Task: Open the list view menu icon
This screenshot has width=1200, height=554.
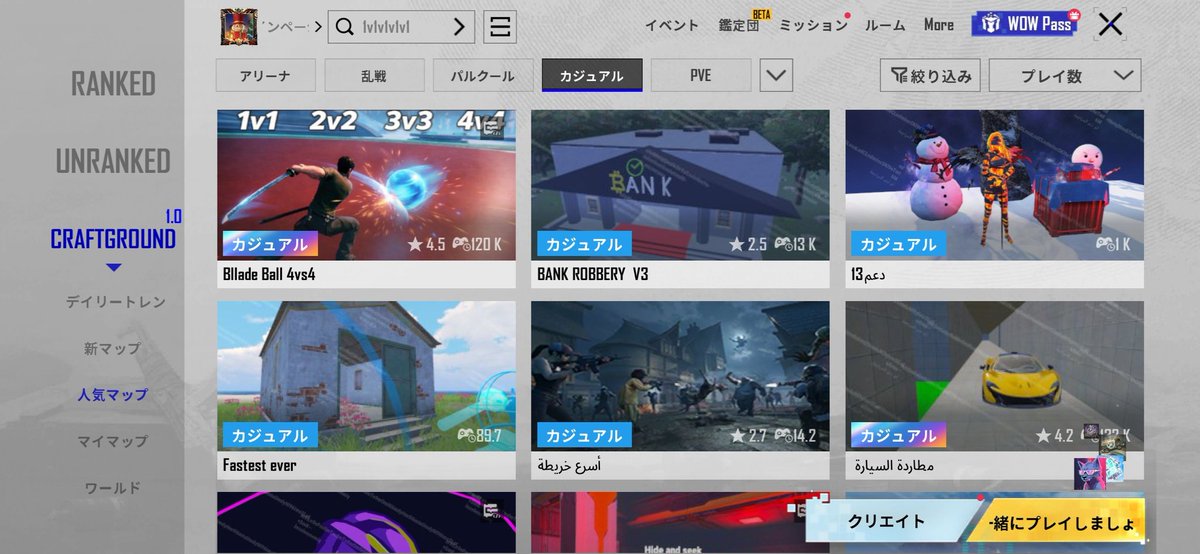Action: (500, 27)
